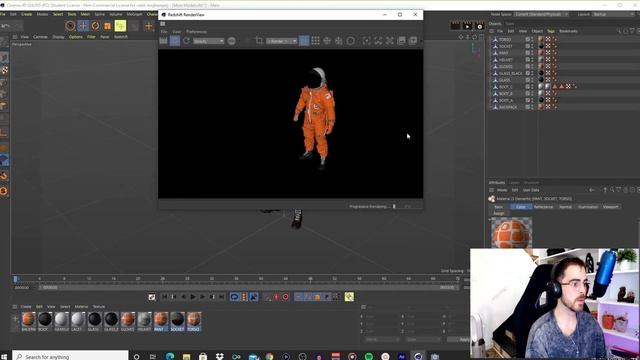Activate the Scale tool in main toolbar
The image size is (640, 360).
click(x=107, y=26)
